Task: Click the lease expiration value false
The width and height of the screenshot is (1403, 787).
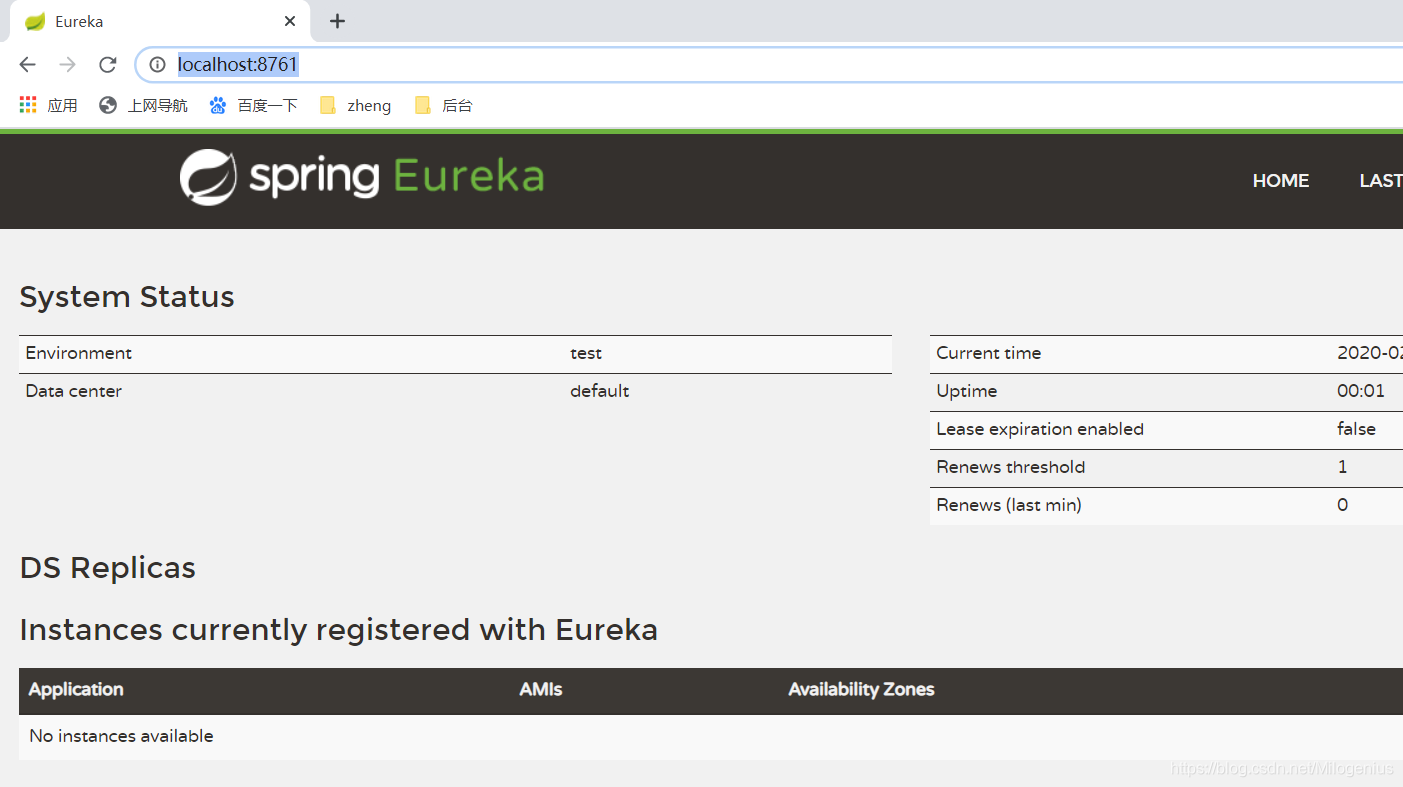Action: coord(1356,429)
